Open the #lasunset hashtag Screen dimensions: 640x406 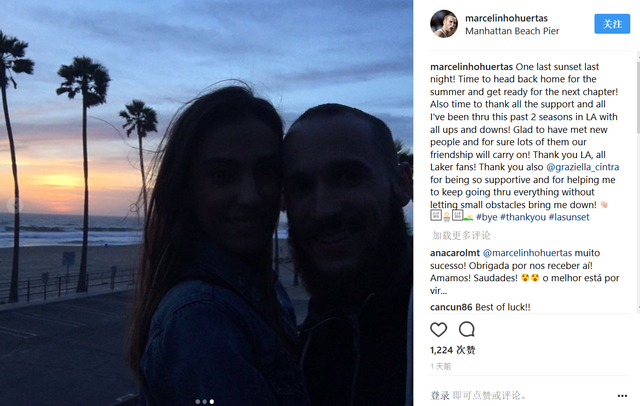(569, 217)
